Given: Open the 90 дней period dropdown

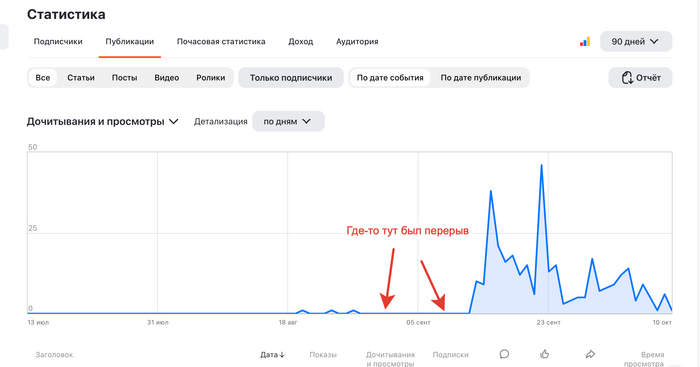Looking at the screenshot, I should 636,42.
